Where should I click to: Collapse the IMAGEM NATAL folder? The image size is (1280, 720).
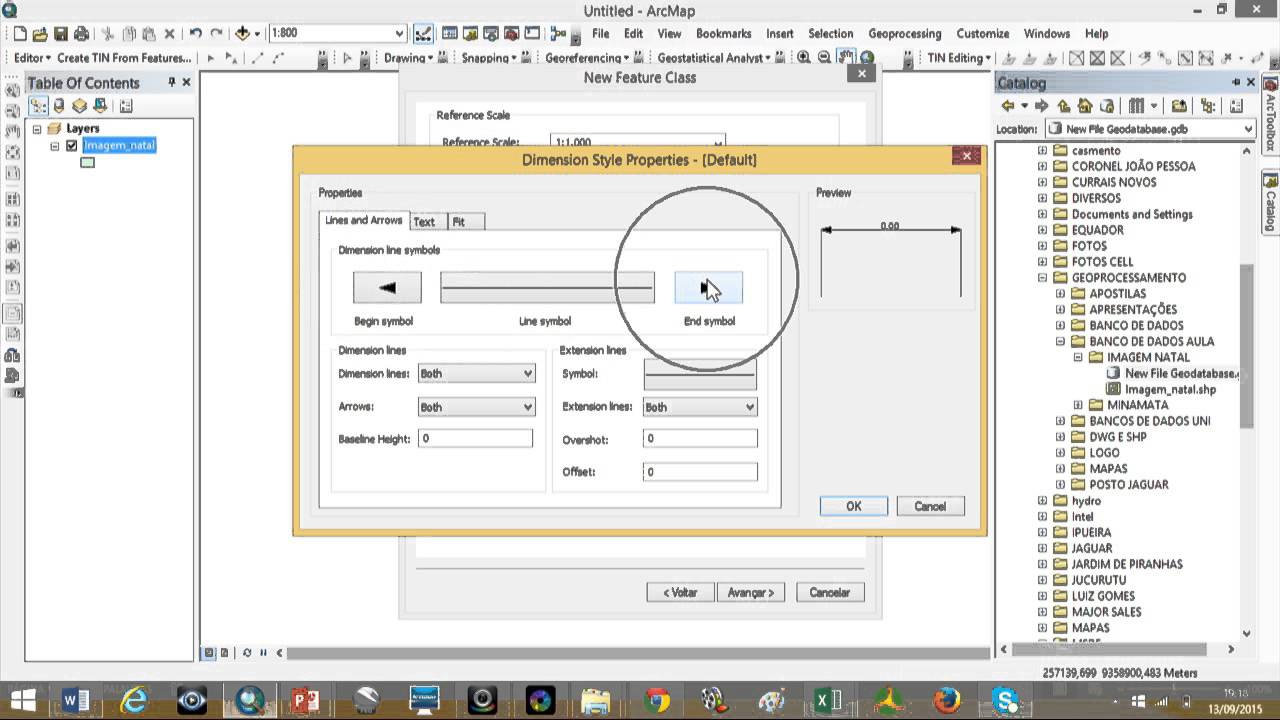tap(1078, 357)
